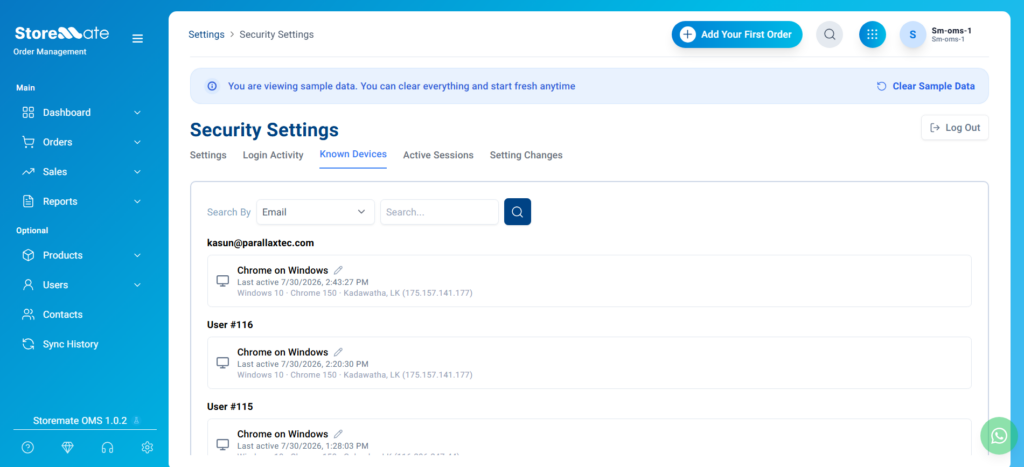Open the Search By Email dropdown
Viewport: 1024px width, 467px height.
pos(315,212)
